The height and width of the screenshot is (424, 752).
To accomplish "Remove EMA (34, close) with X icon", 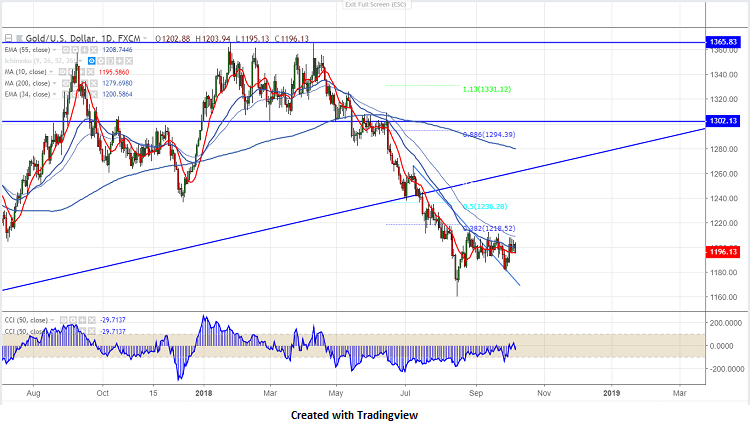I will click(x=94, y=94).
